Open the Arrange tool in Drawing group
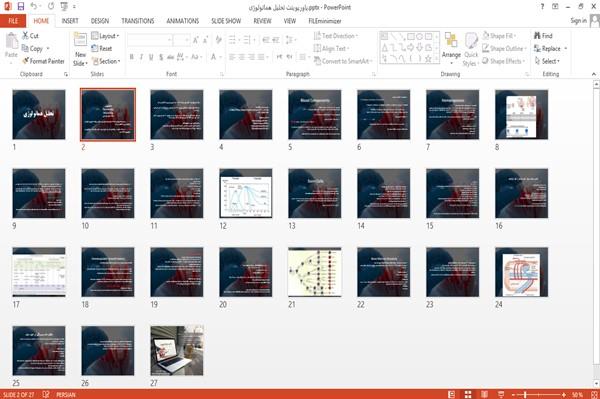The width and height of the screenshot is (600, 399). pyautogui.click(x=451, y=49)
